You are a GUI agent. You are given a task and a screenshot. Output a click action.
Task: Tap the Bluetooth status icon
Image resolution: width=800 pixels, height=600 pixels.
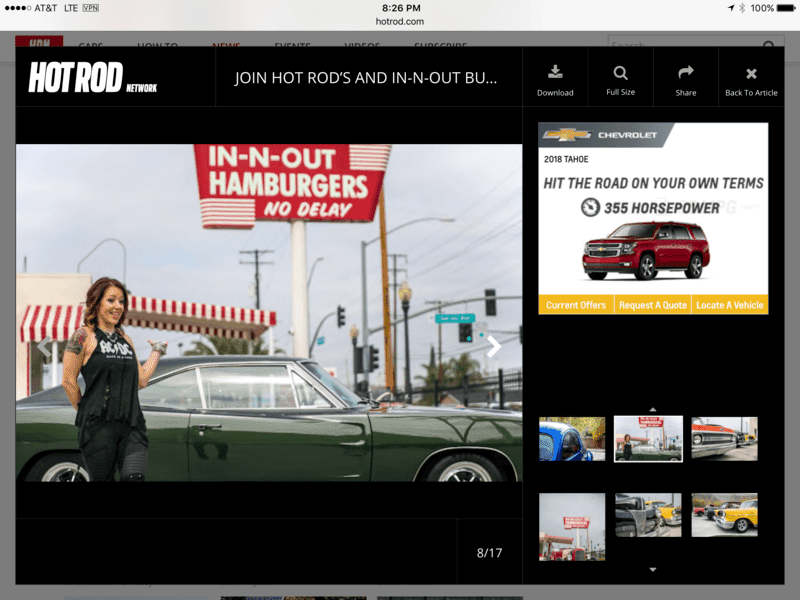tap(742, 8)
